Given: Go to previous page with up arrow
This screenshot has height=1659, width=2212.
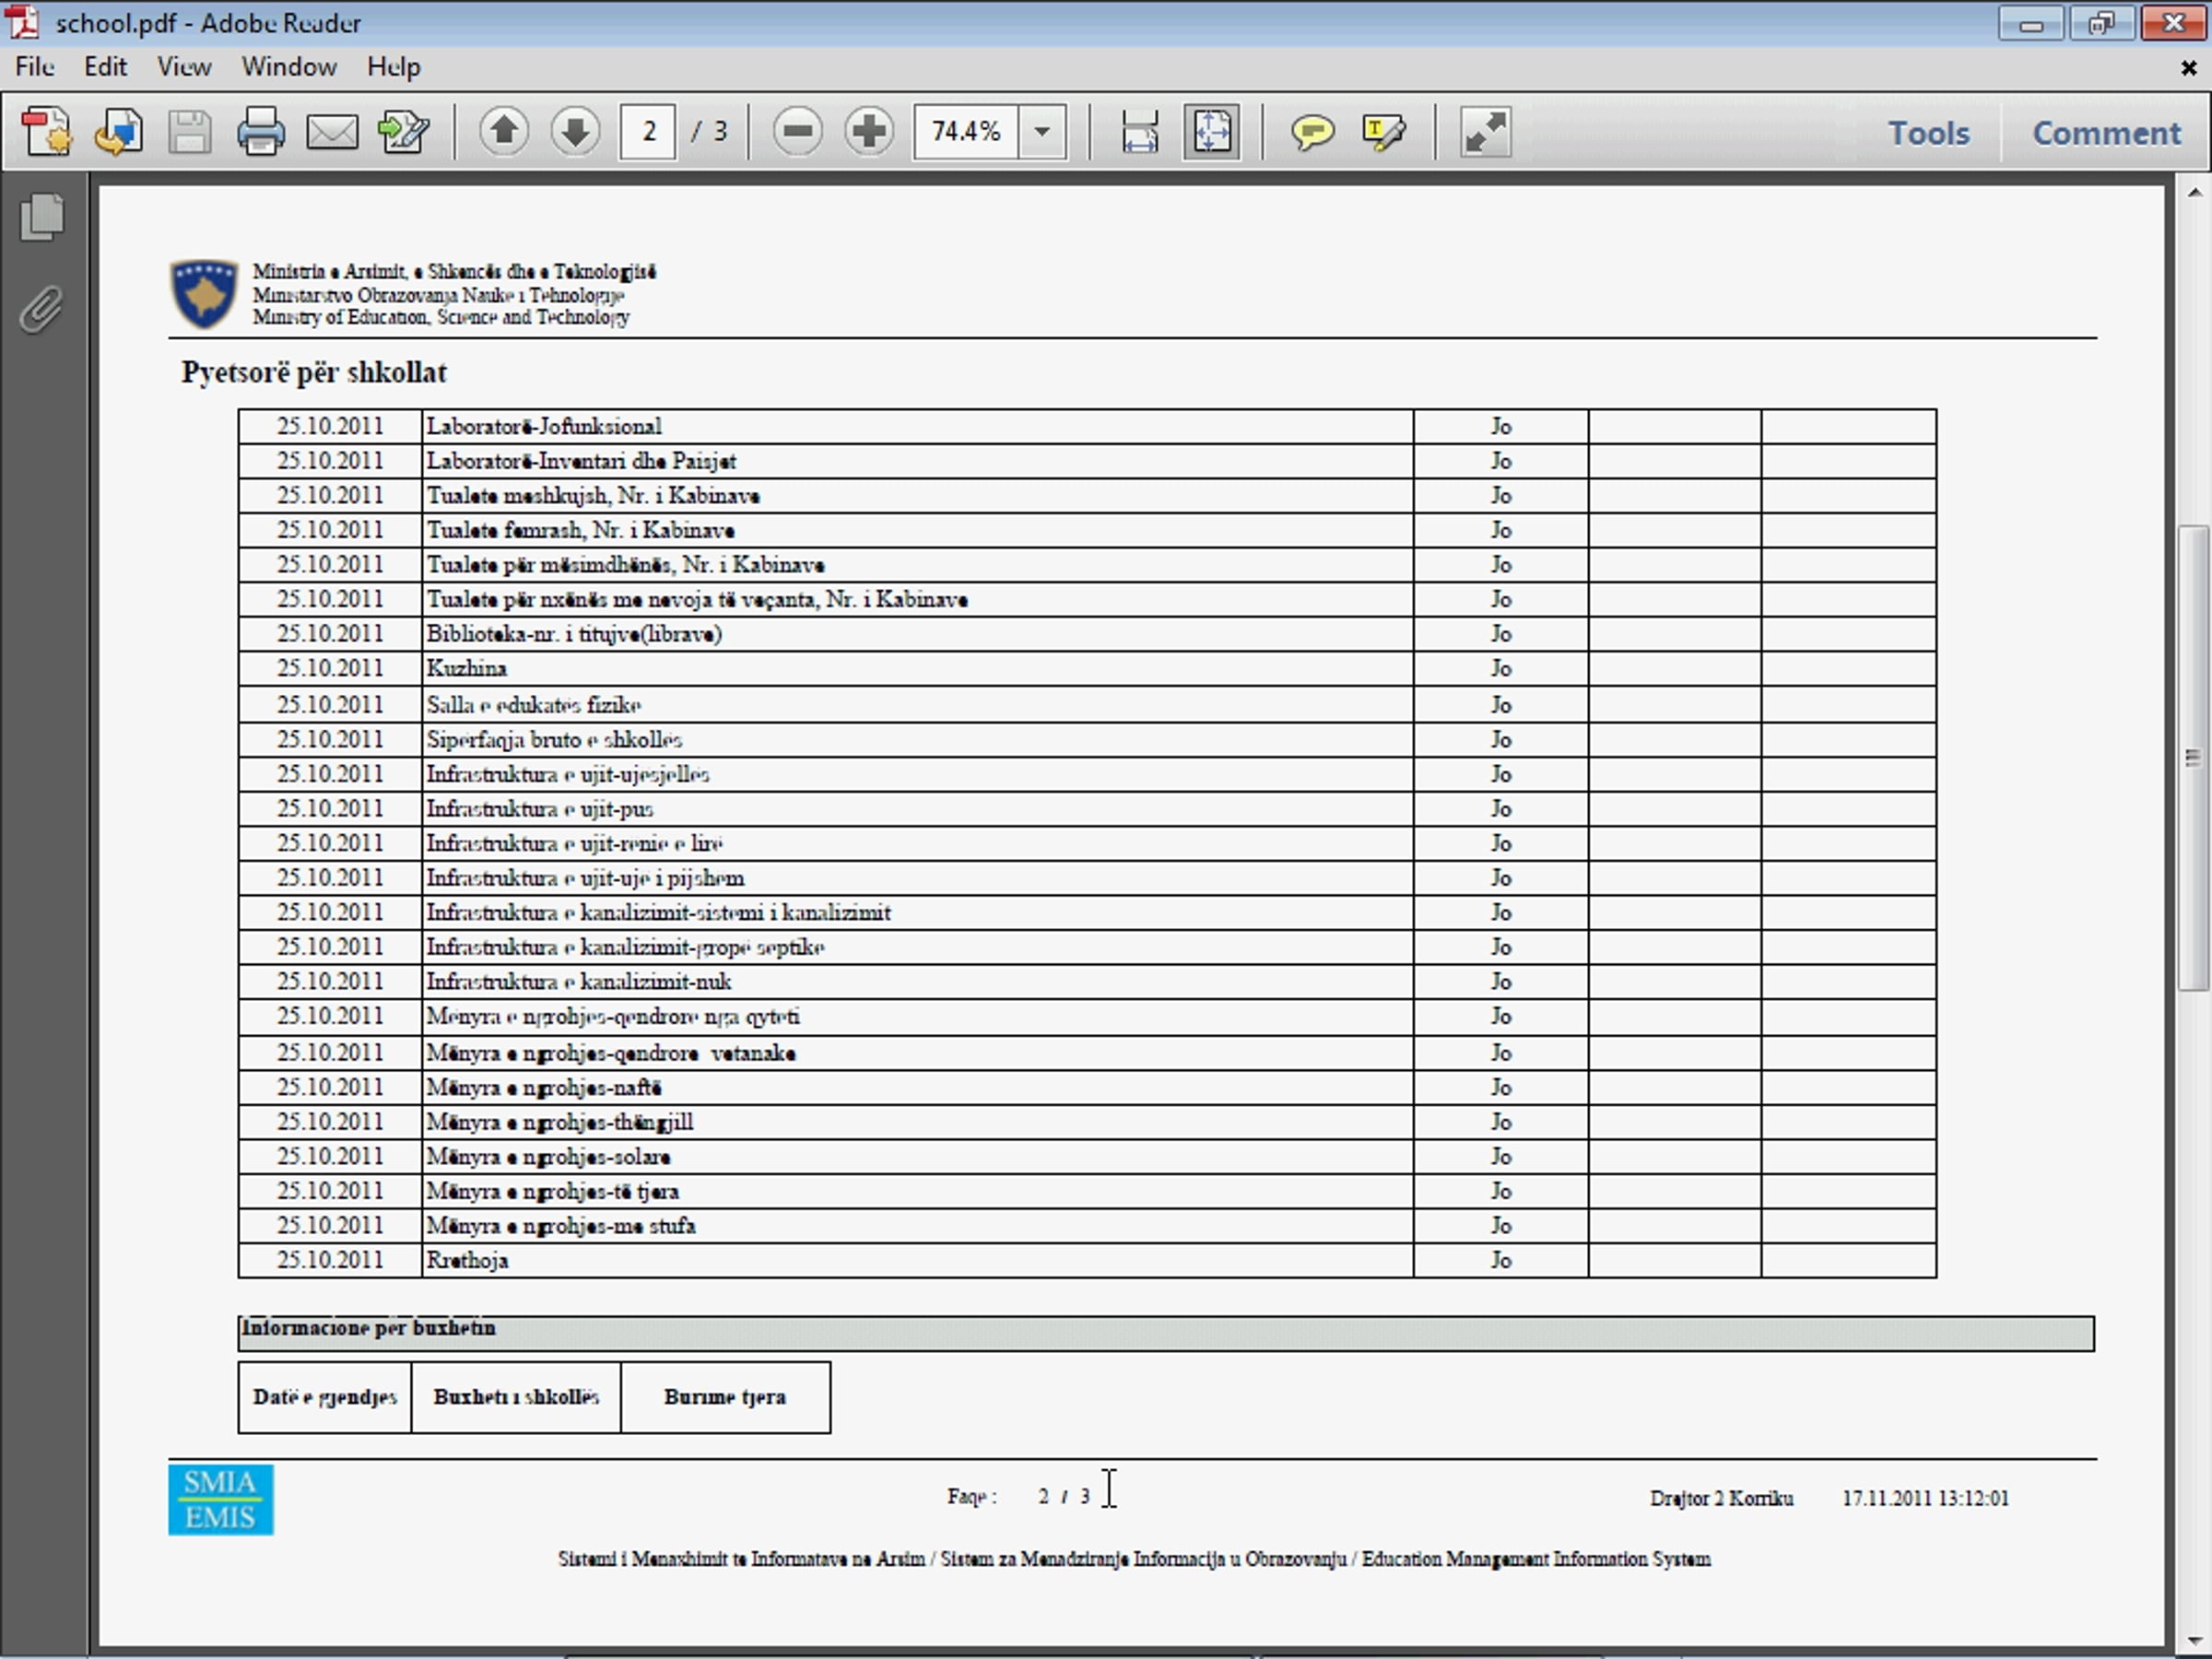Looking at the screenshot, I should [x=504, y=131].
